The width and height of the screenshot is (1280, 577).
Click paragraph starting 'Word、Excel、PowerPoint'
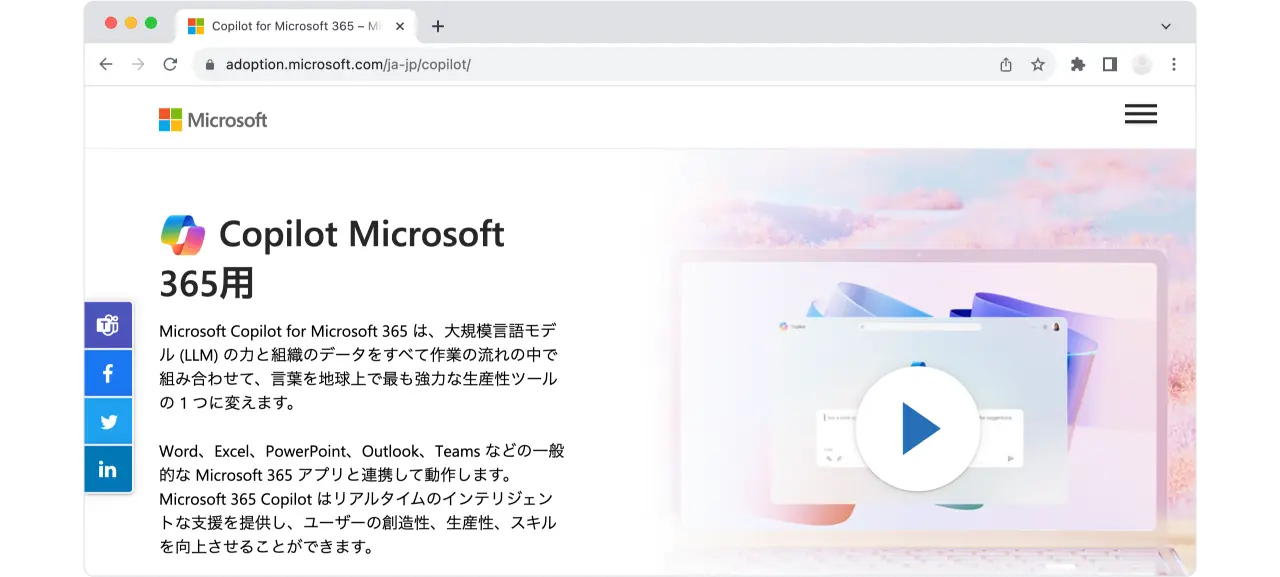click(362, 498)
